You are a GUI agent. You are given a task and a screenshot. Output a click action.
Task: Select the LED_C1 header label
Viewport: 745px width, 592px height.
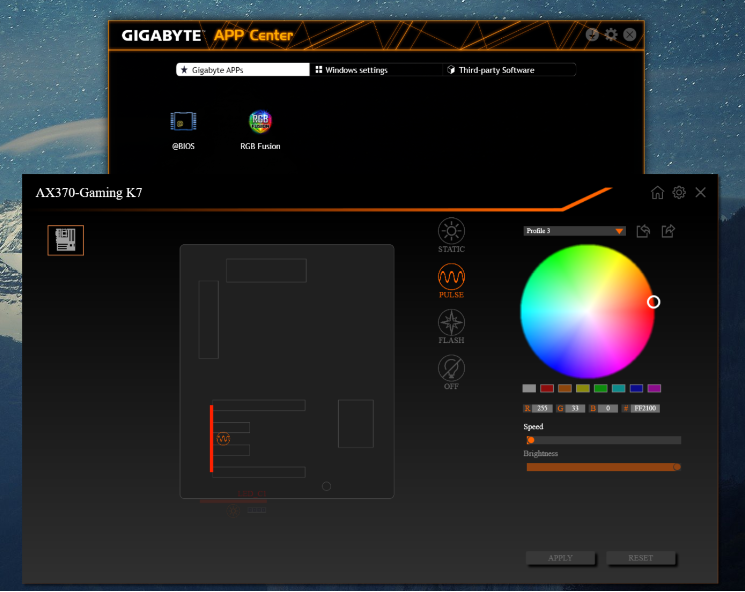pos(252,494)
